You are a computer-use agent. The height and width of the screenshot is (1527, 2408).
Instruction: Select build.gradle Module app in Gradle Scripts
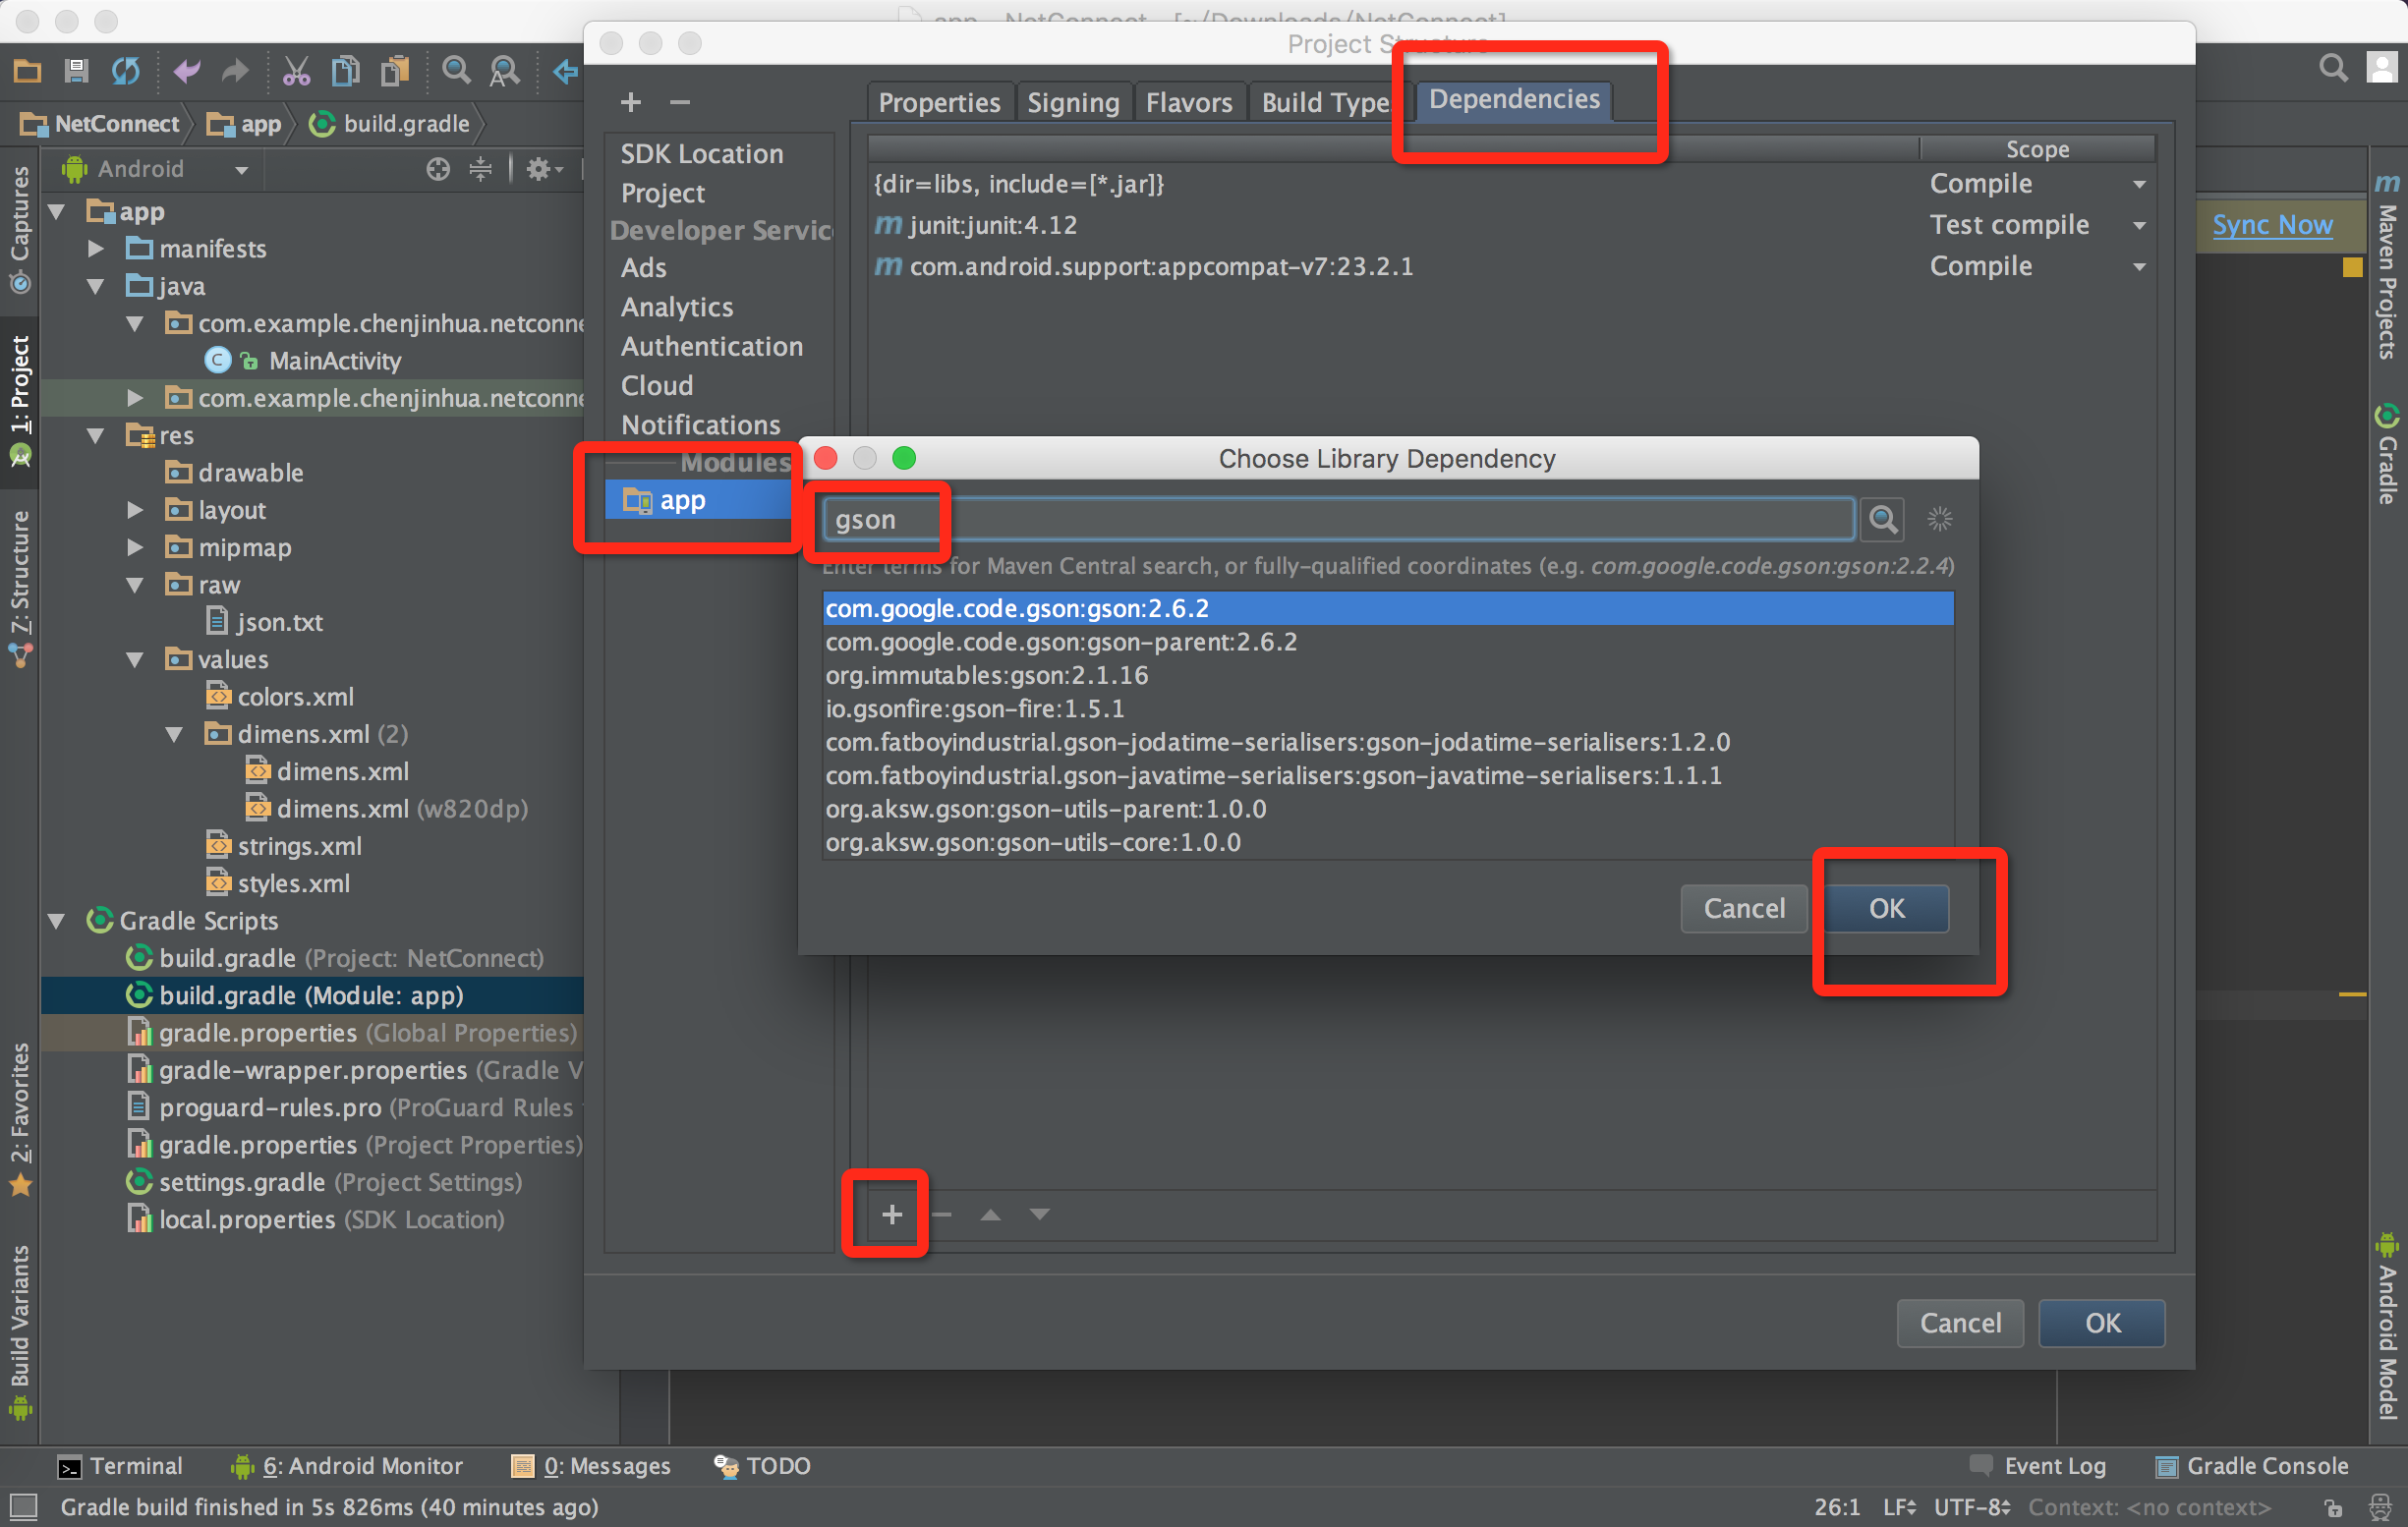pyautogui.click(x=309, y=997)
